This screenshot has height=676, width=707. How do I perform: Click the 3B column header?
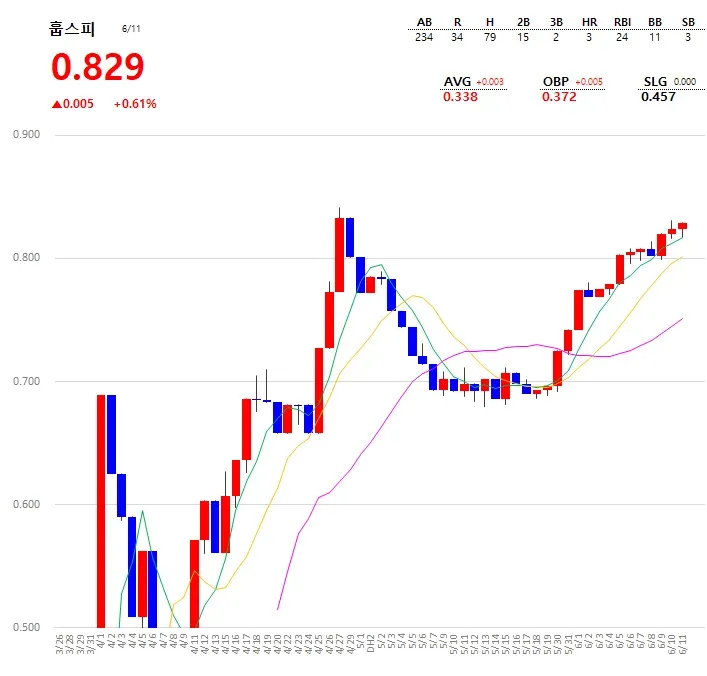click(x=556, y=22)
